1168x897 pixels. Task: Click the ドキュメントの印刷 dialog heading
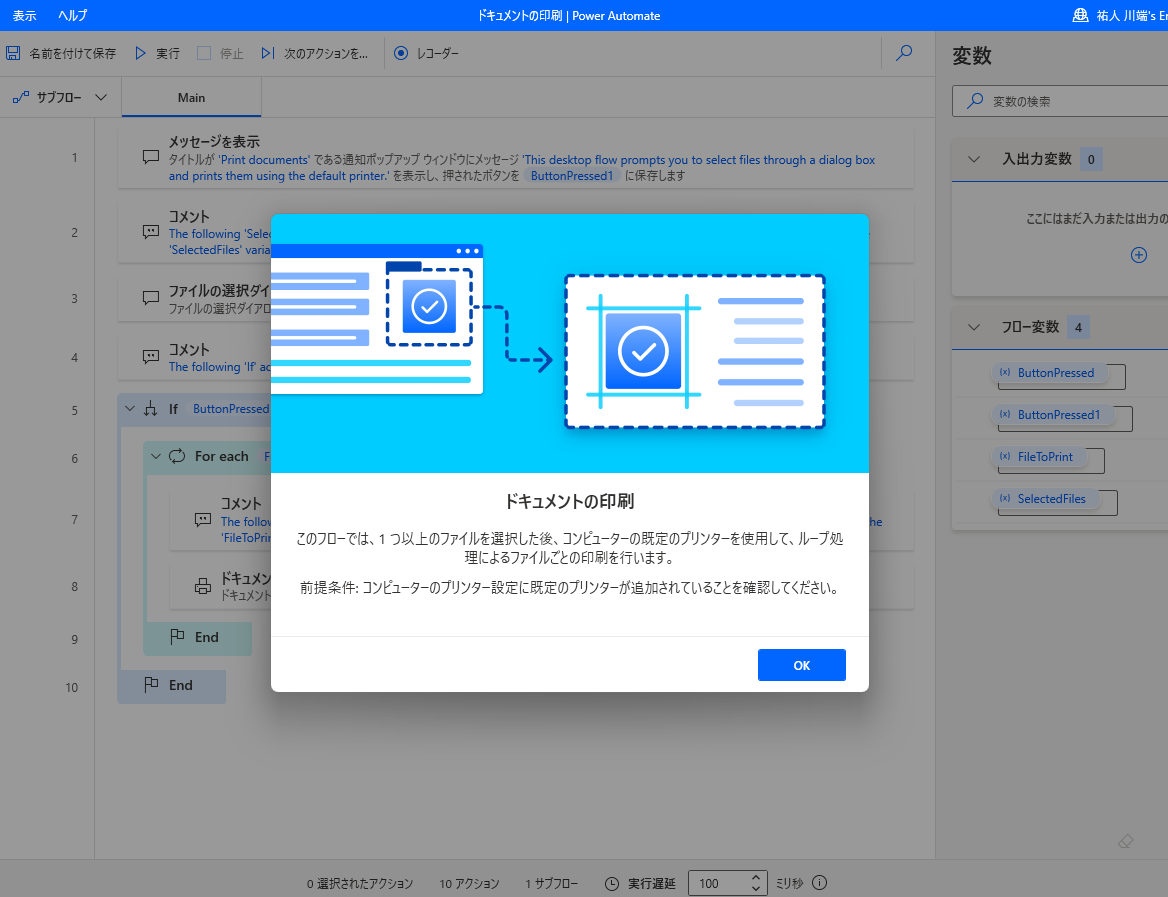coord(569,501)
